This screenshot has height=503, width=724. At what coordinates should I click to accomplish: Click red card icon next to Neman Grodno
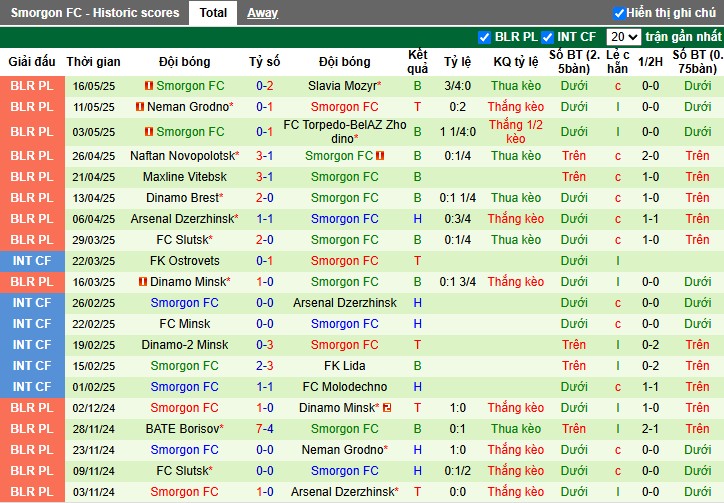(x=139, y=107)
